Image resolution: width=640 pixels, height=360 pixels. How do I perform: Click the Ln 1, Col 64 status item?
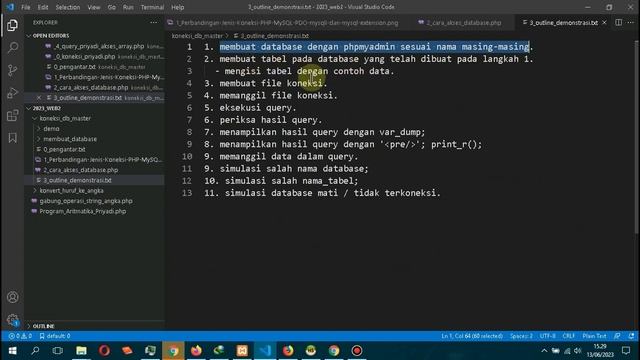click(x=472, y=336)
